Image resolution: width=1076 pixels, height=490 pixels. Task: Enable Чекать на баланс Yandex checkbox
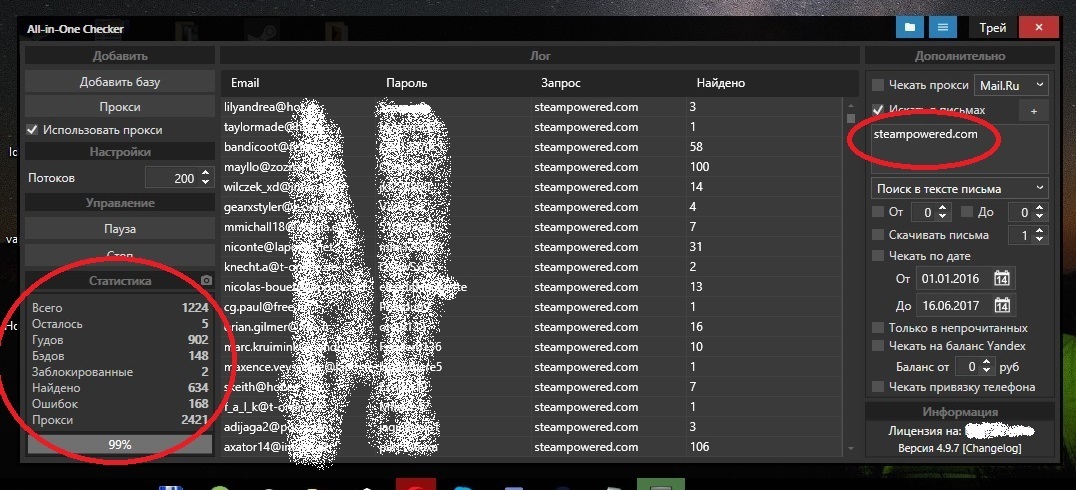tap(878, 345)
